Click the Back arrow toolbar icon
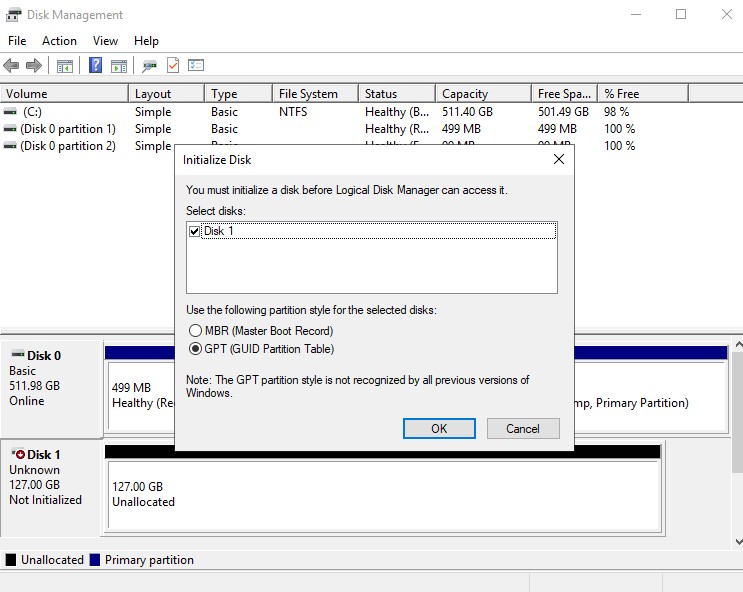Viewport: 743px width, 592px height. coord(11,65)
